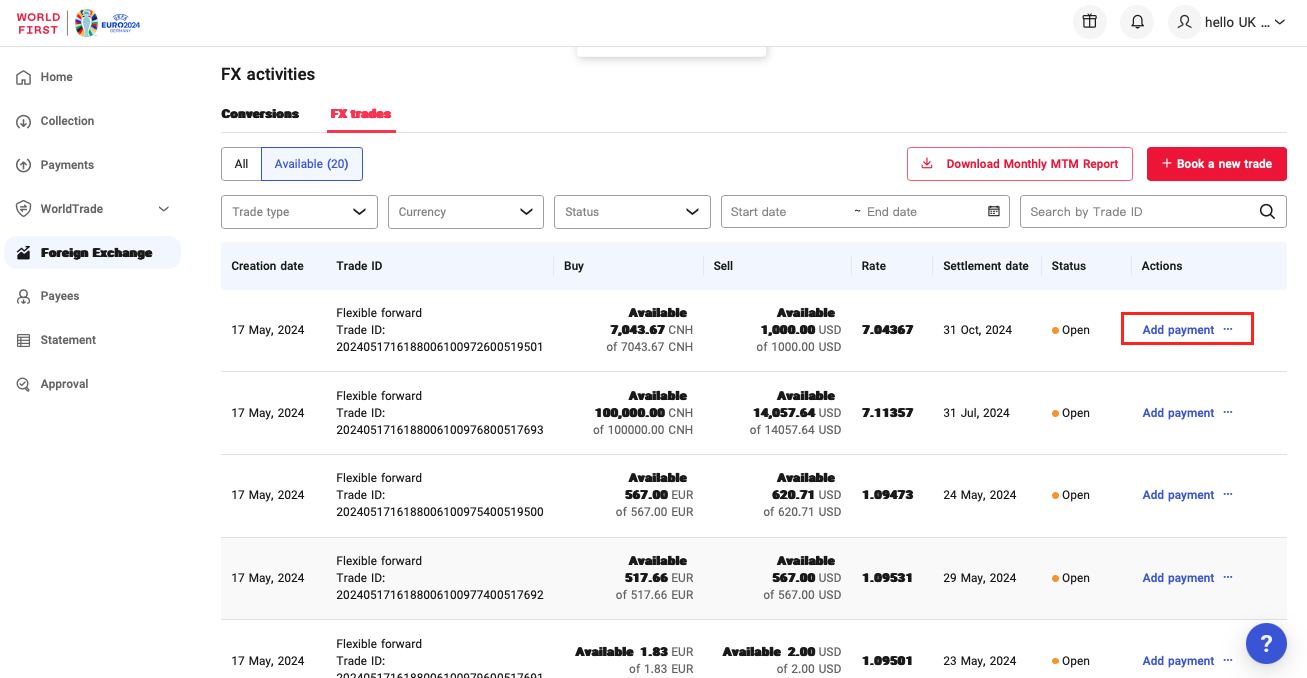Image resolution: width=1307 pixels, height=678 pixels.
Task: Select the Statement sidebar icon
Action: tap(24, 340)
